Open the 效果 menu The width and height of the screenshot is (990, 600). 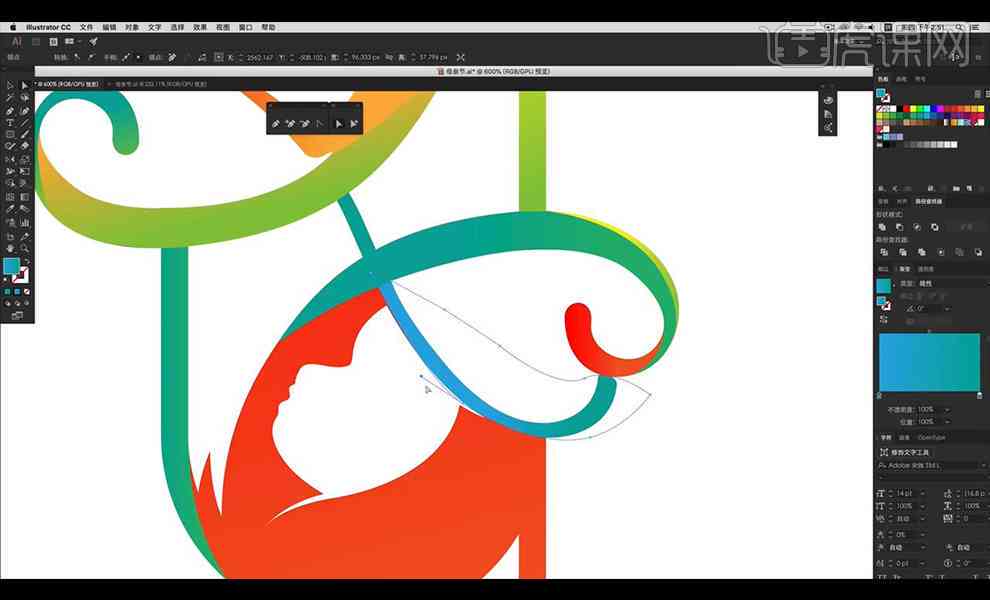coord(200,28)
